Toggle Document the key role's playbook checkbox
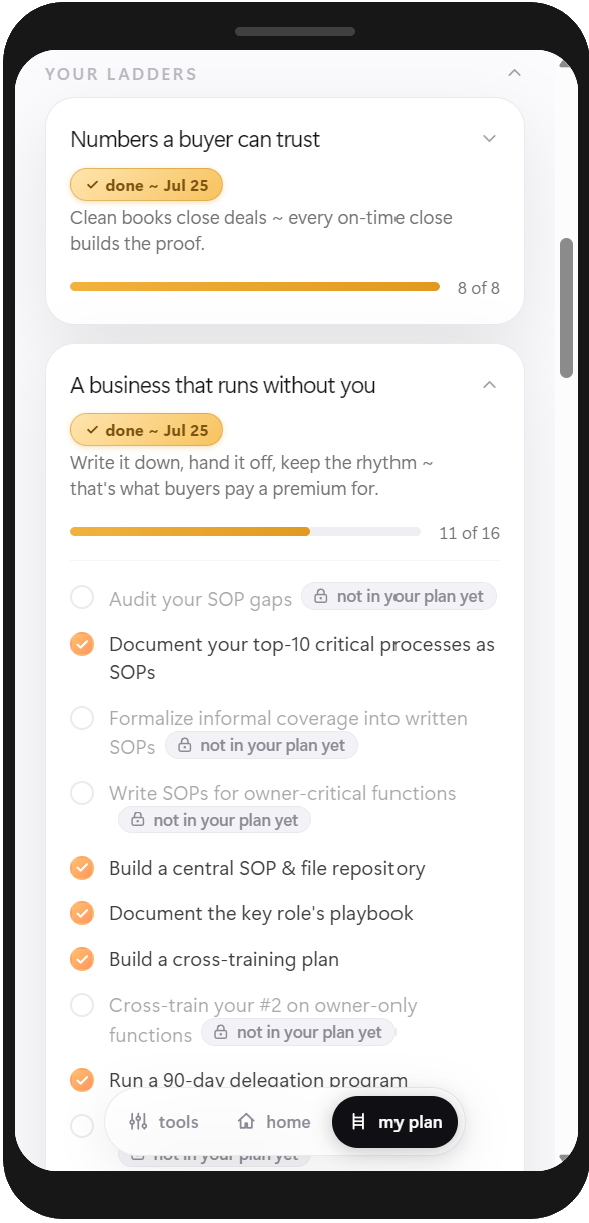 82,913
